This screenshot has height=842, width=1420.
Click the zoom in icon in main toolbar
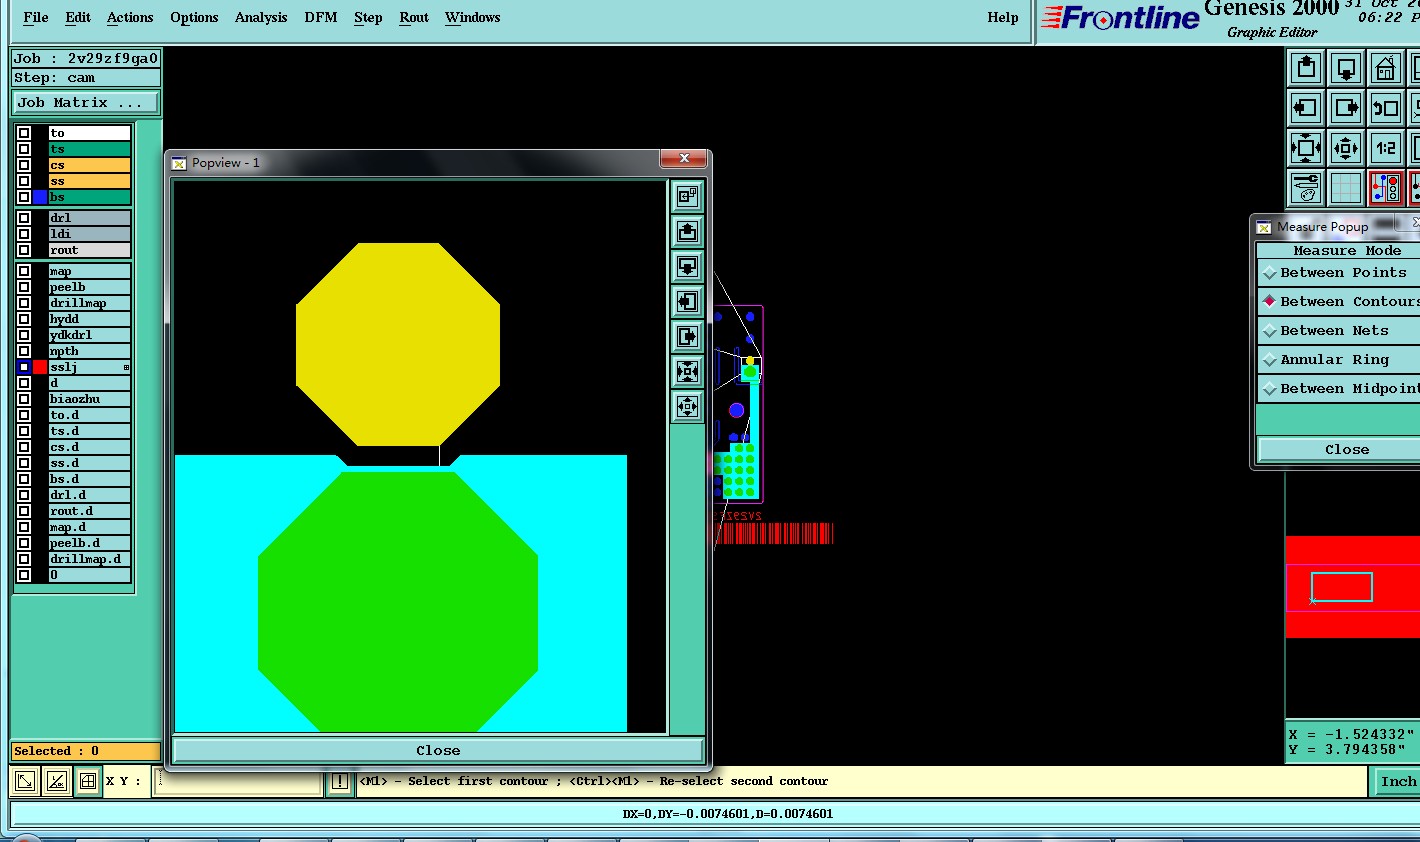pos(1306,148)
